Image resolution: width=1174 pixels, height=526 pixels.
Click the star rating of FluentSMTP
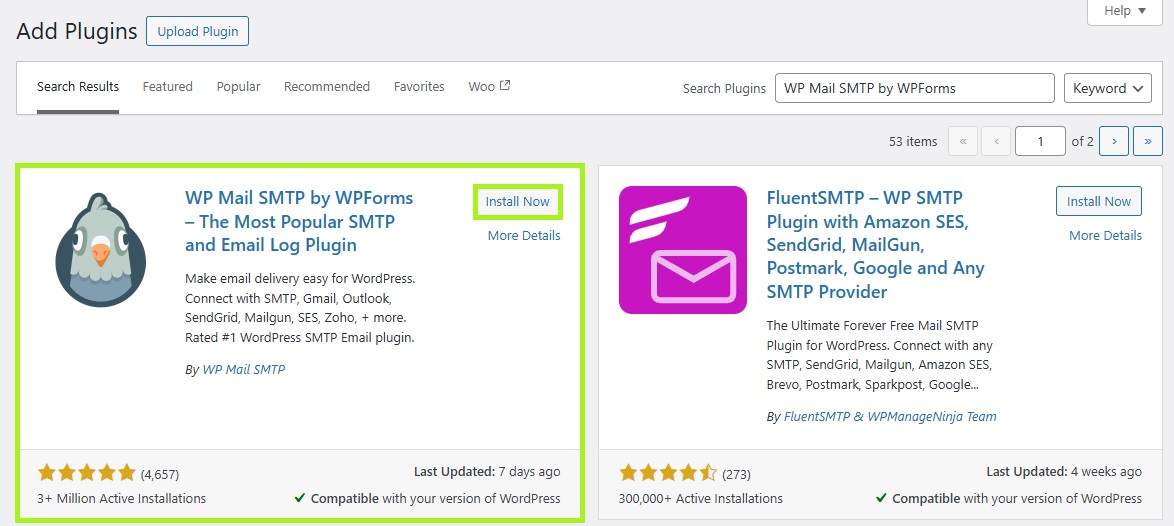click(x=668, y=473)
